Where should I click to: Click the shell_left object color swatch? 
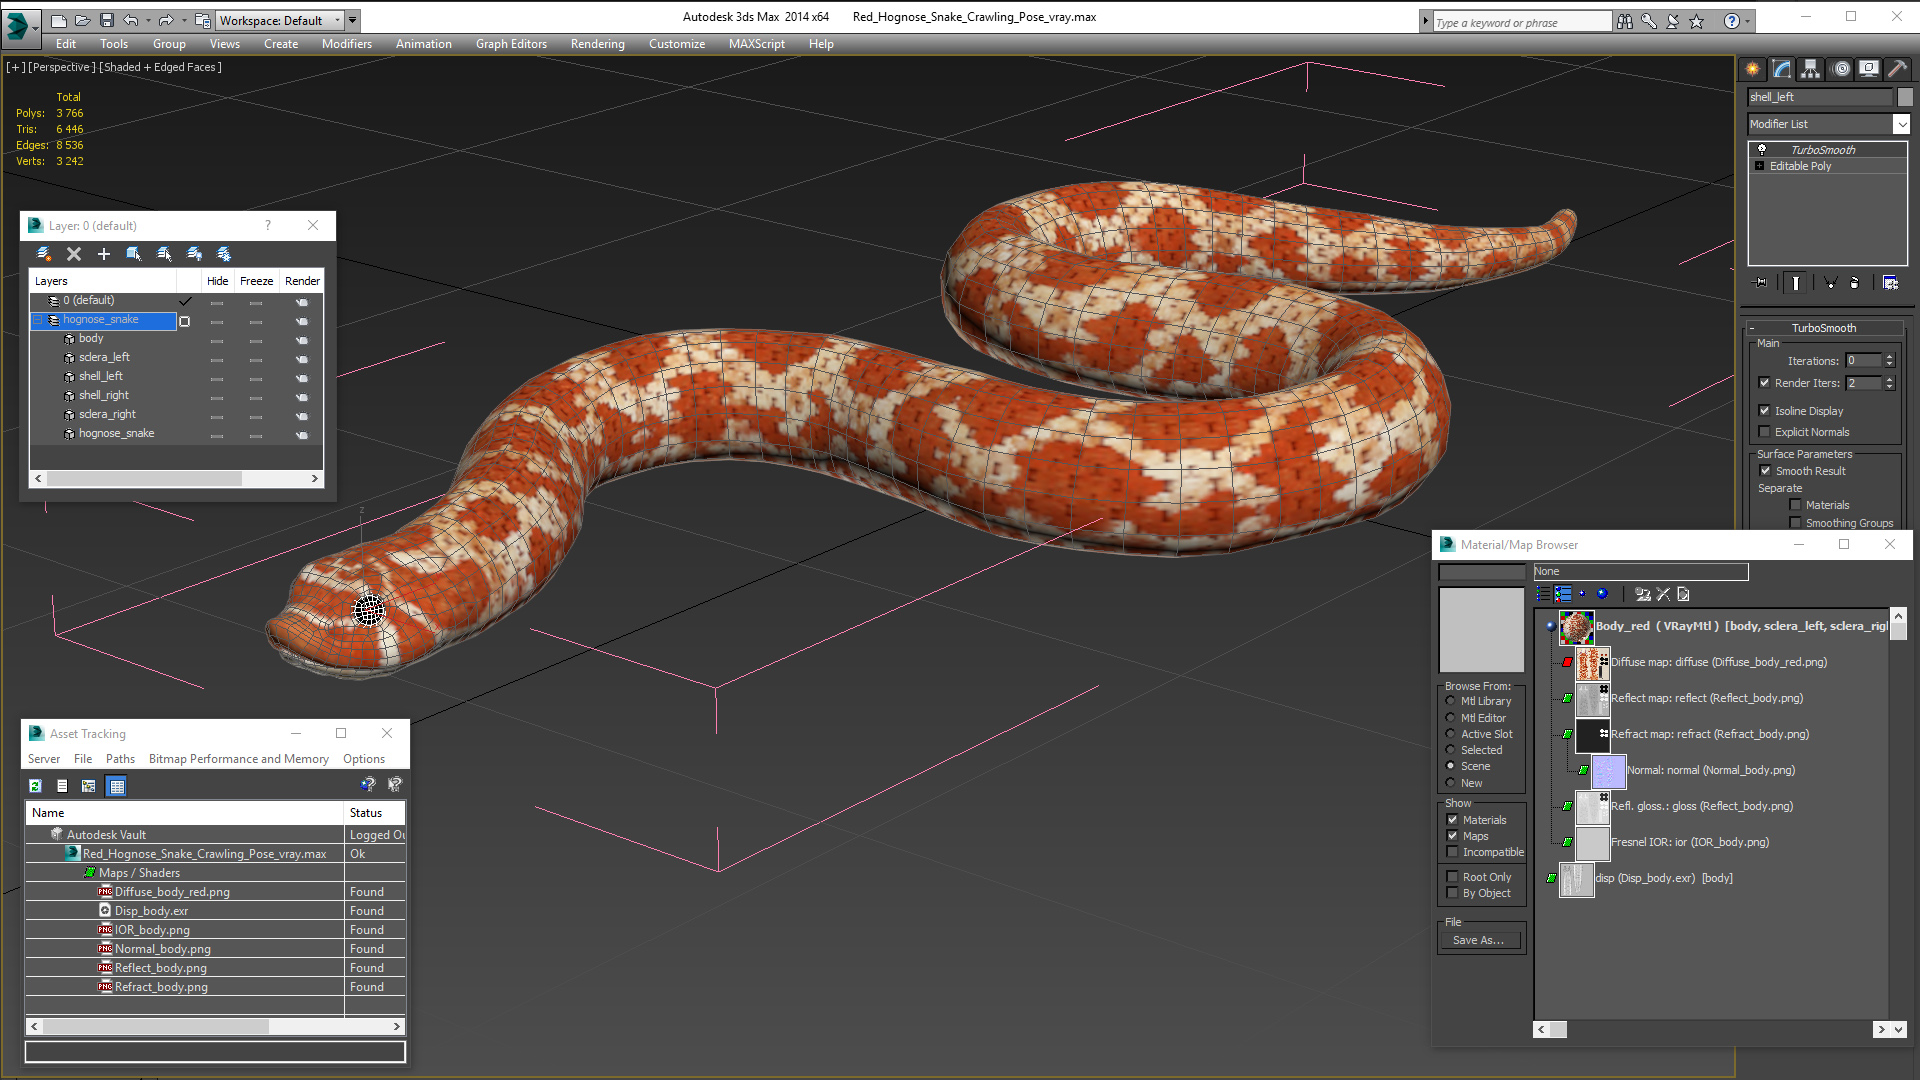coord(1905,97)
